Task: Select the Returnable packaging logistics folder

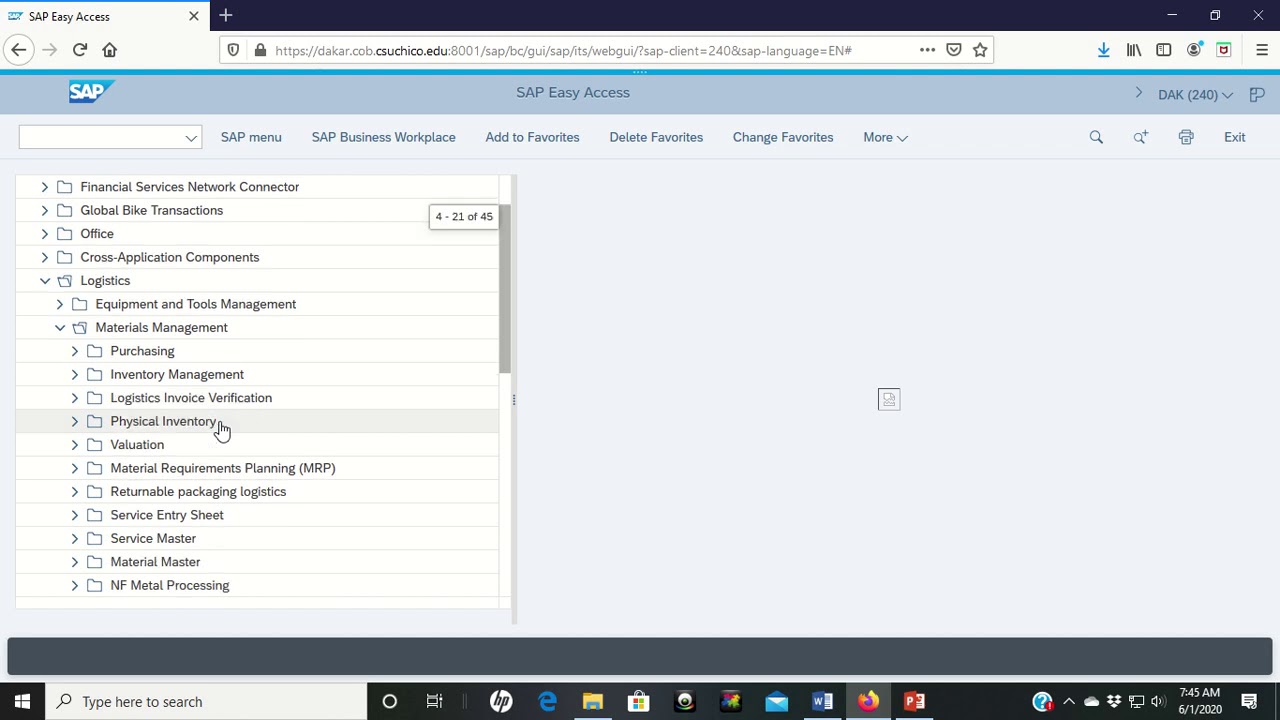Action: click(x=198, y=492)
